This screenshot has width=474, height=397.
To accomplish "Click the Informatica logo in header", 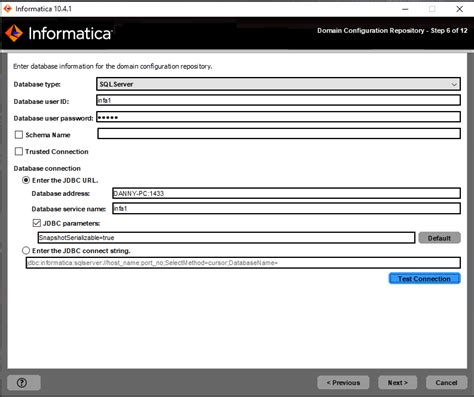I will pyautogui.click(x=59, y=33).
